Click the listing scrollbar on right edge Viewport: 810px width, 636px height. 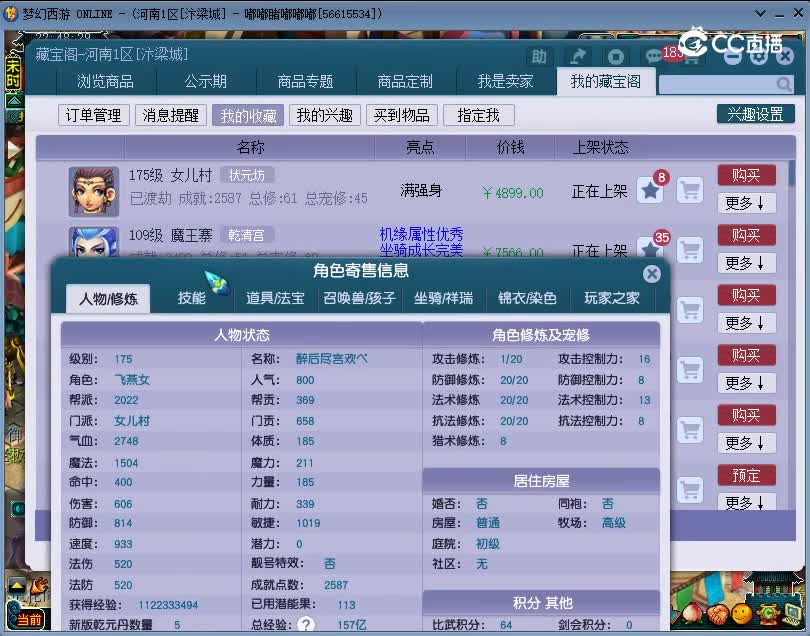click(x=791, y=173)
